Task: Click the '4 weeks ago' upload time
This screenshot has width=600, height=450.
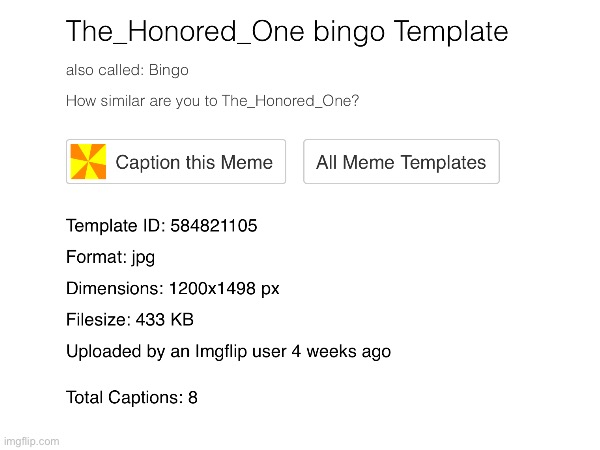Action: pyautogui.click(x=341, y=351)
